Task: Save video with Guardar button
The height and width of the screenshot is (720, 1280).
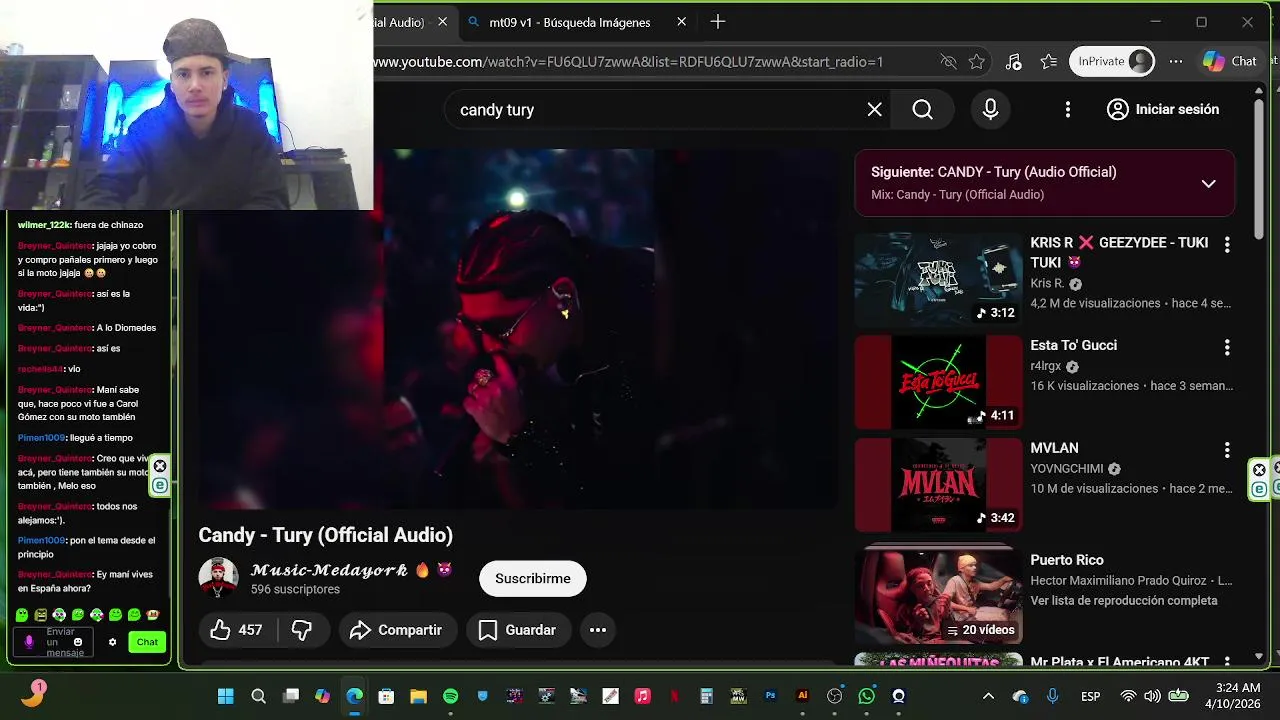Action: coord(517,630)
